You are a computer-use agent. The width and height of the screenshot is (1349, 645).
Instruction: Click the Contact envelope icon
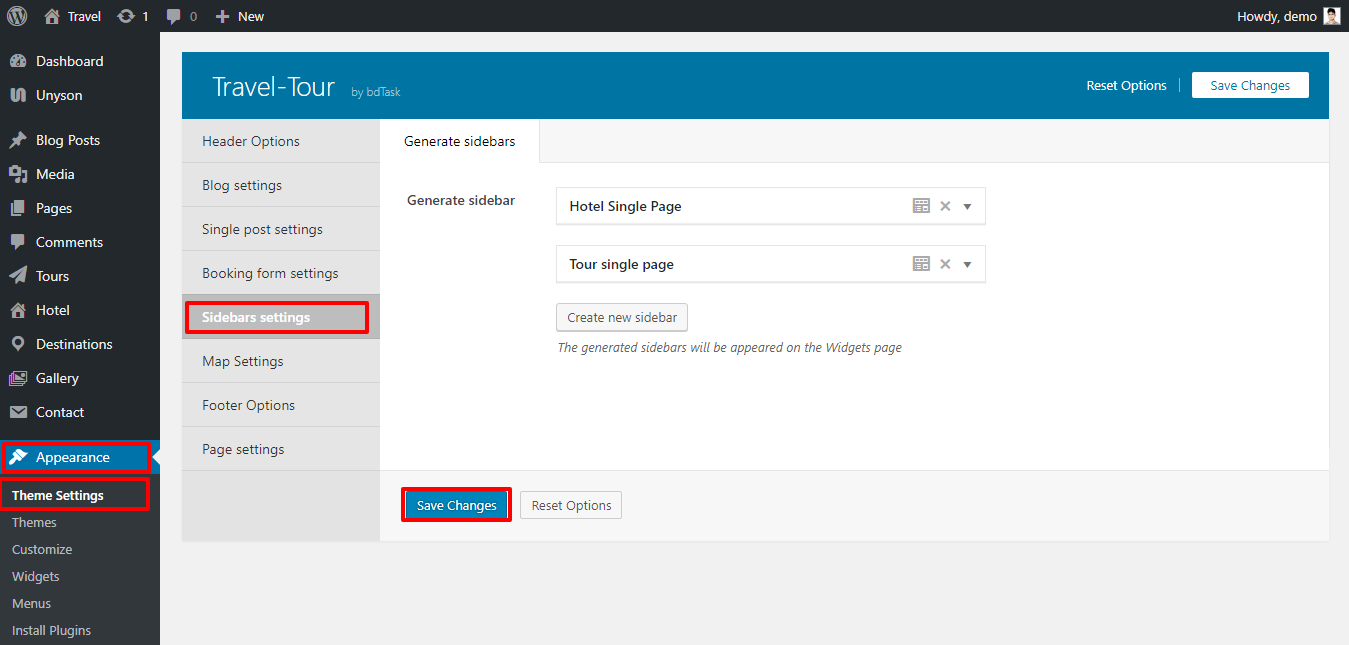point(18,412)
